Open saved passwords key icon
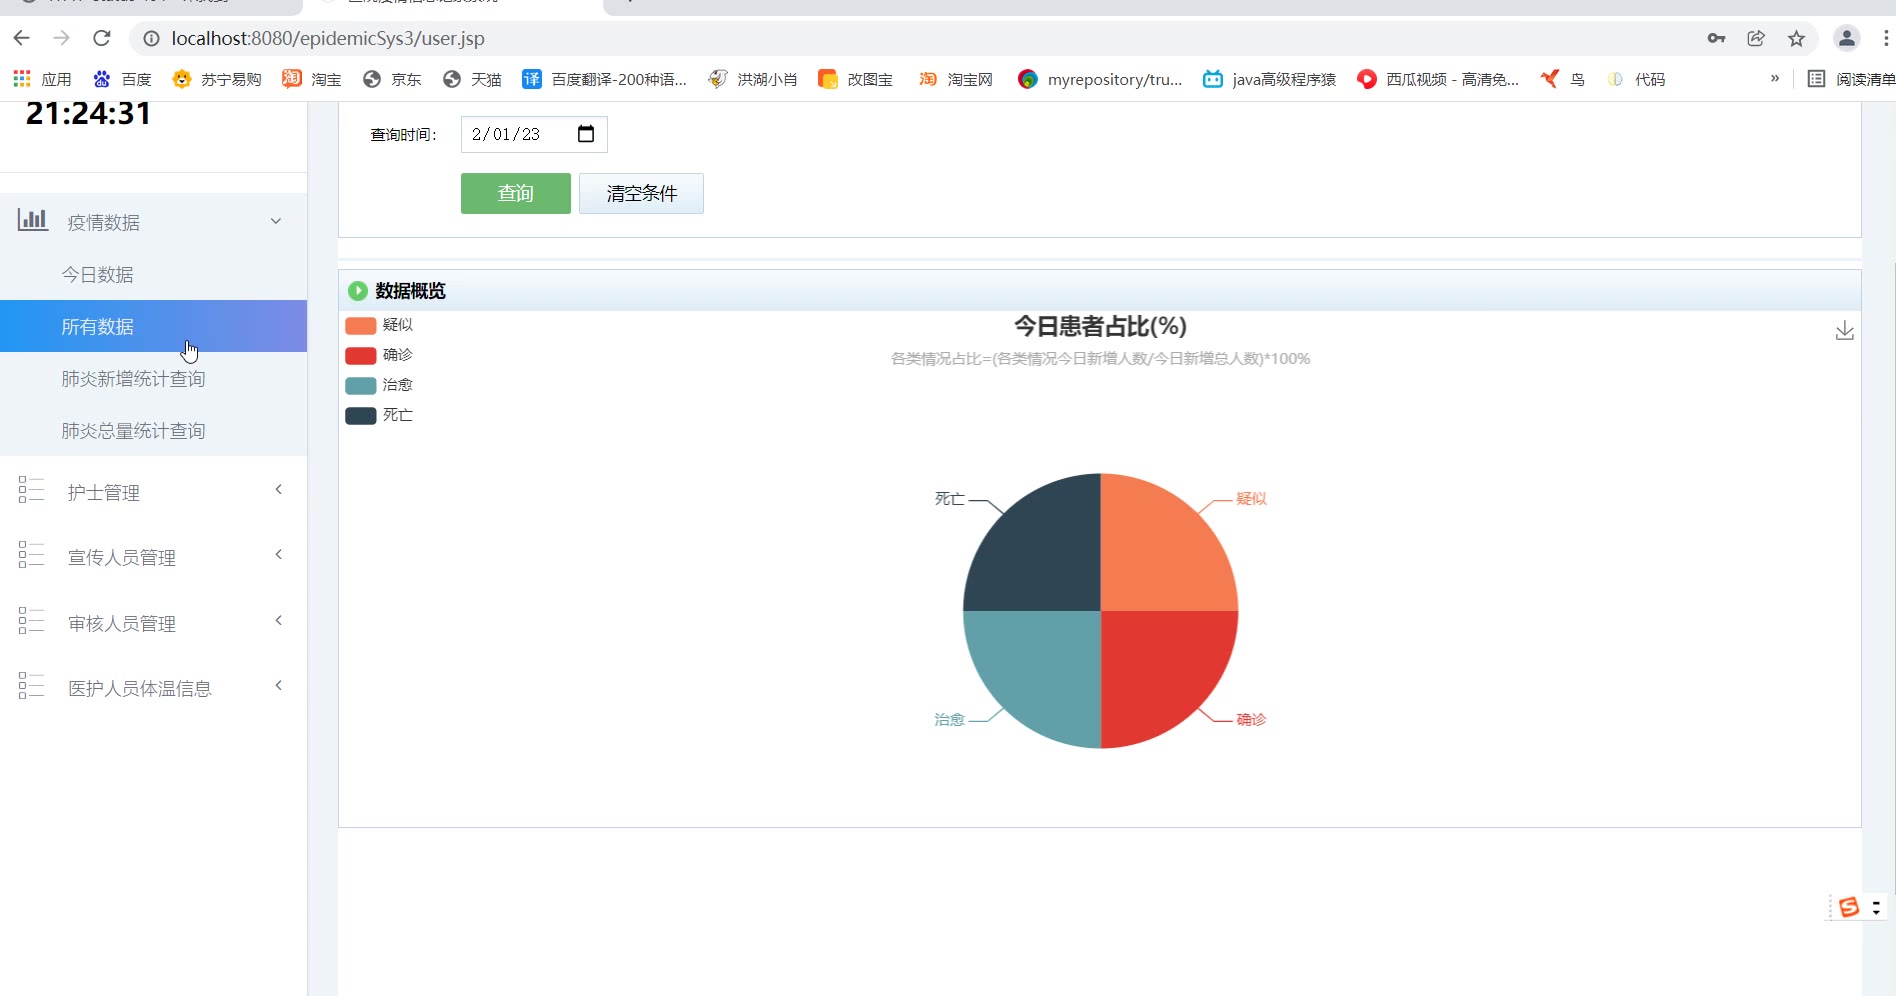Screen dimensions: 1896x996 1716,38
